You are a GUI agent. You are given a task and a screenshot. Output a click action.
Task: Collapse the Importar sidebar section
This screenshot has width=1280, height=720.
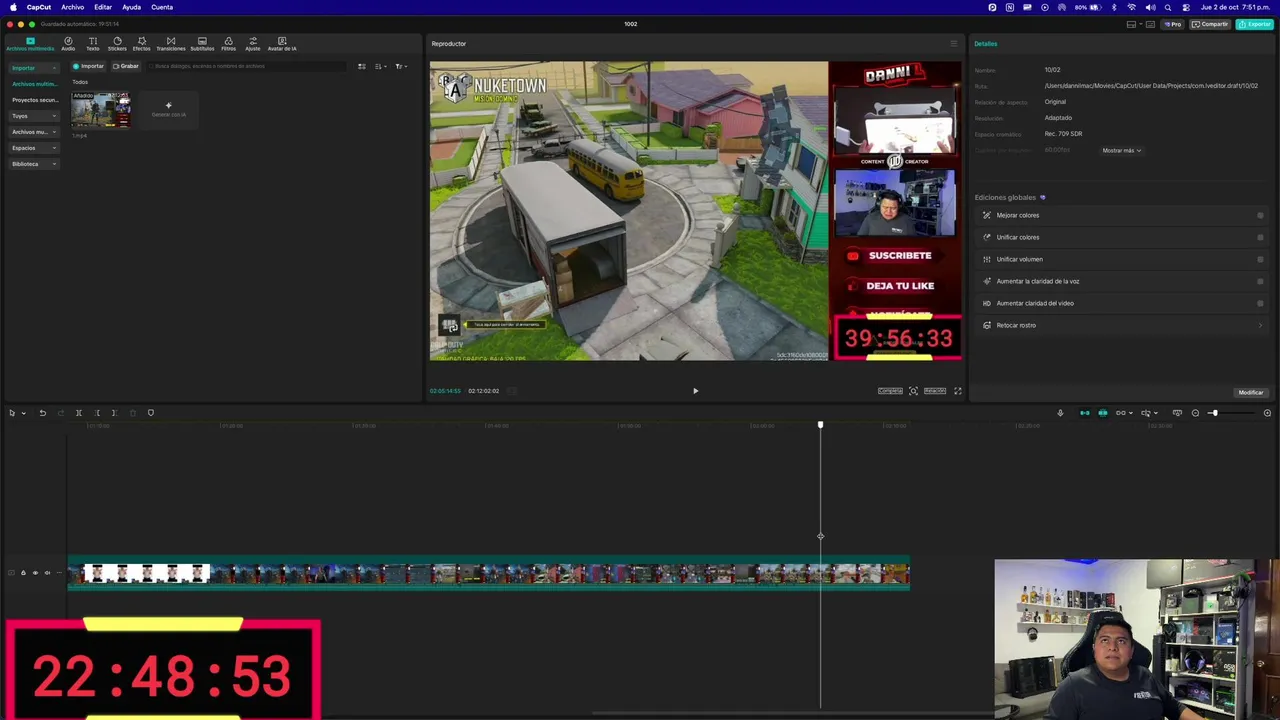click(x=54, y=68)
